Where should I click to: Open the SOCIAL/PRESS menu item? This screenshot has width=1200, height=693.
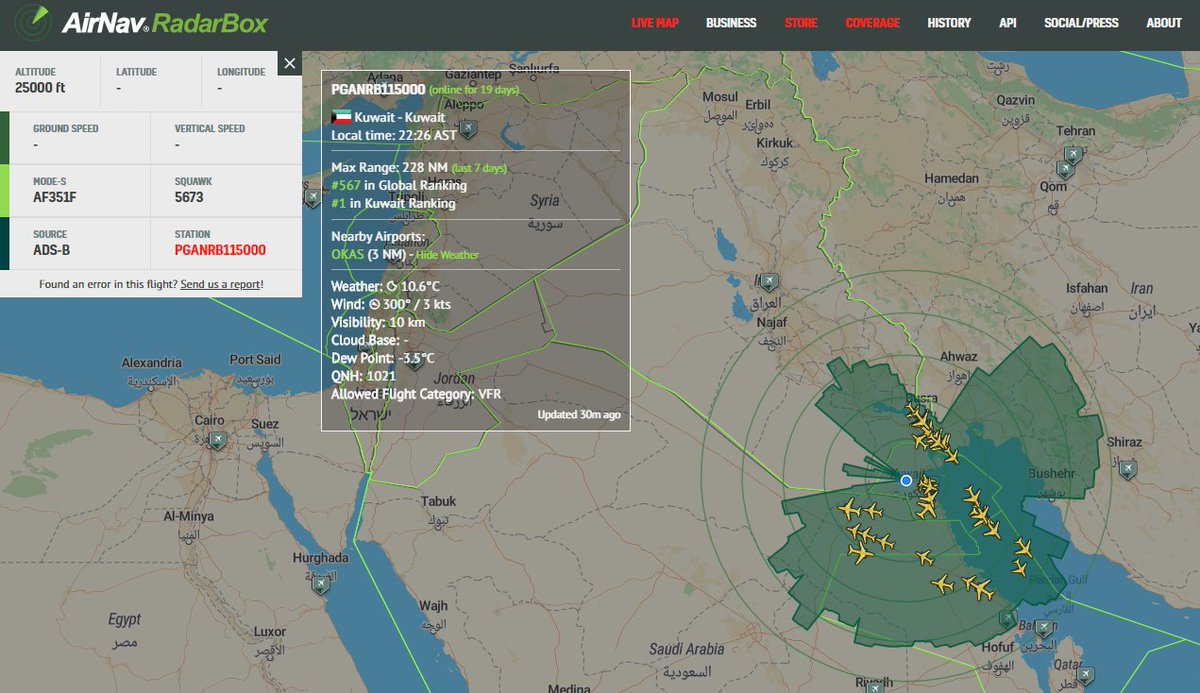(1081, 23)
